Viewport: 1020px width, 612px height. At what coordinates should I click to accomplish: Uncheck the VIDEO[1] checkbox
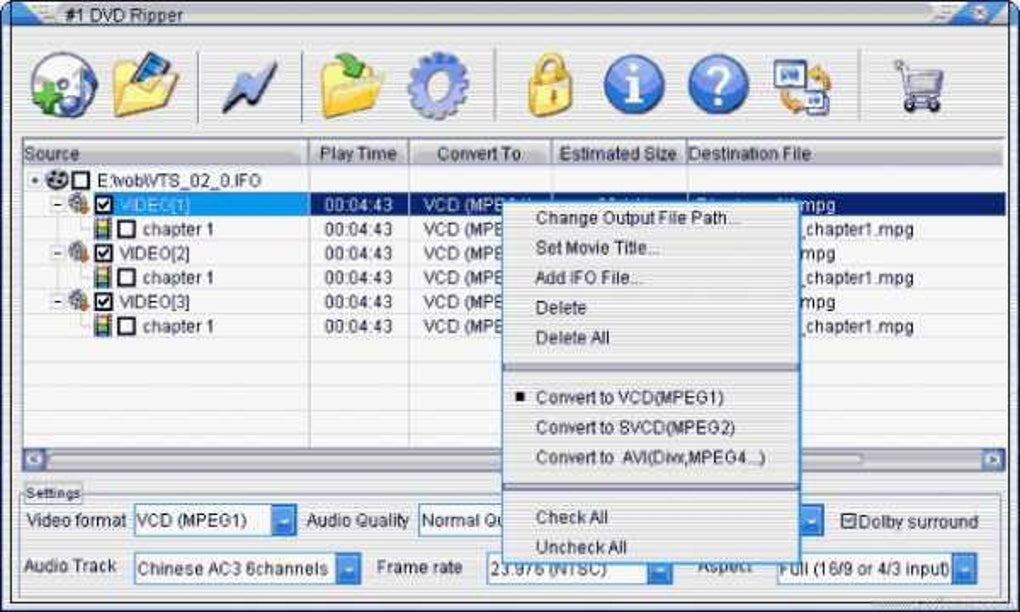coord(103,204)
